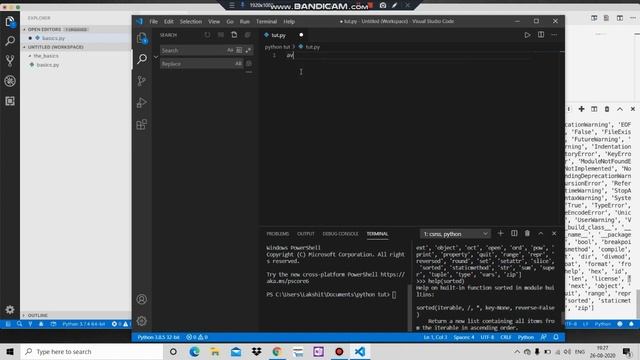
Task: Open Run and Debug view in front window
Action: tap(142, 102)
